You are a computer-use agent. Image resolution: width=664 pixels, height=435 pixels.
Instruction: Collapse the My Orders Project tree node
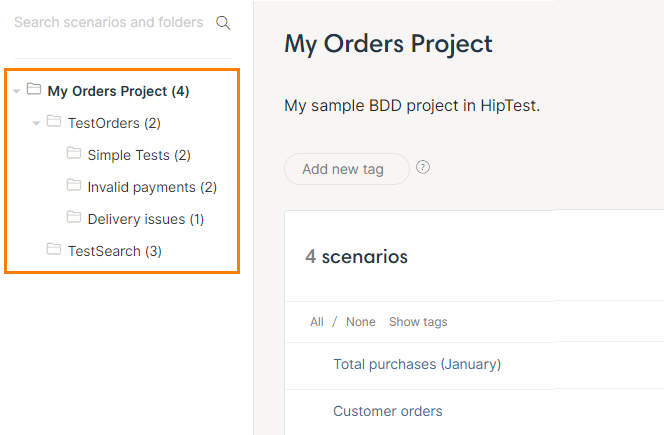[16, 92]
